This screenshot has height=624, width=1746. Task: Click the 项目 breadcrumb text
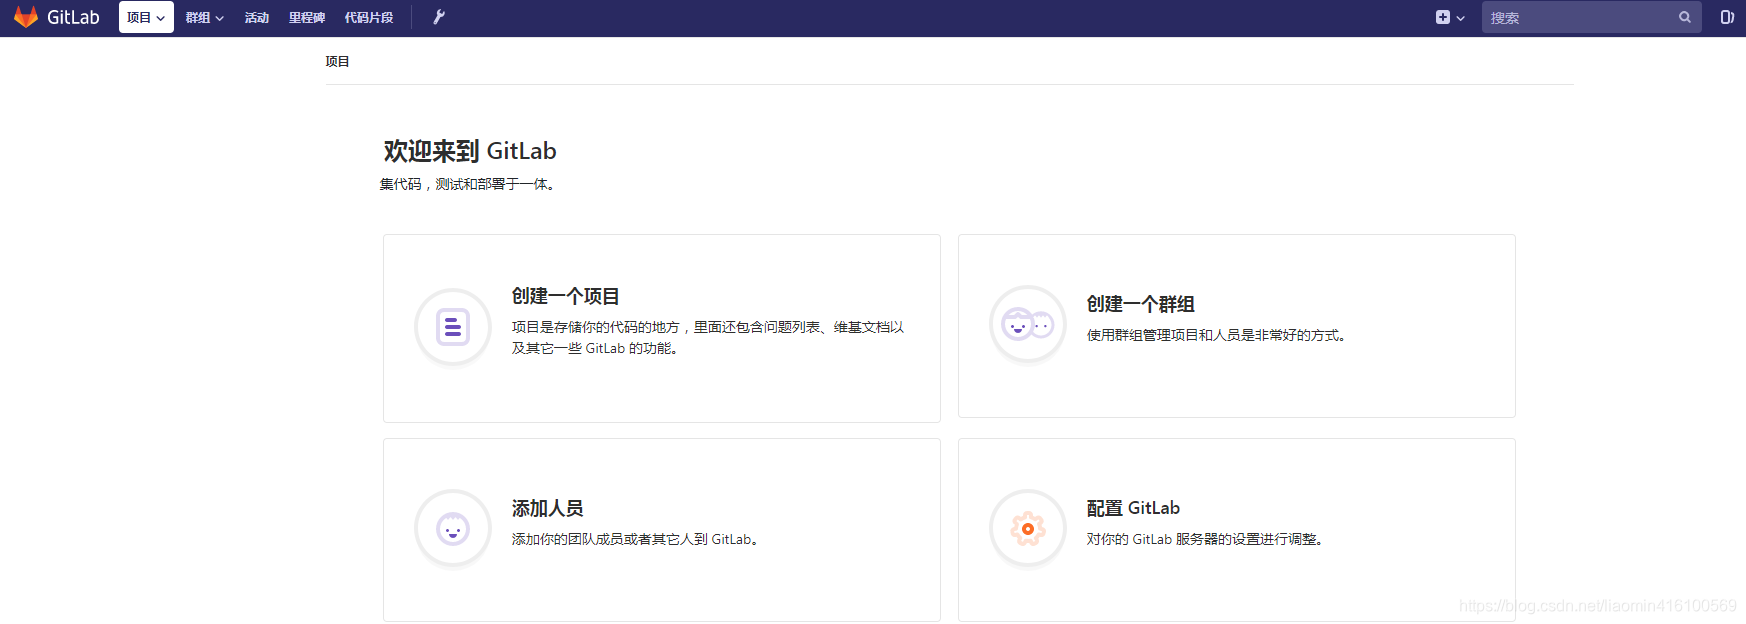(337, 61)
